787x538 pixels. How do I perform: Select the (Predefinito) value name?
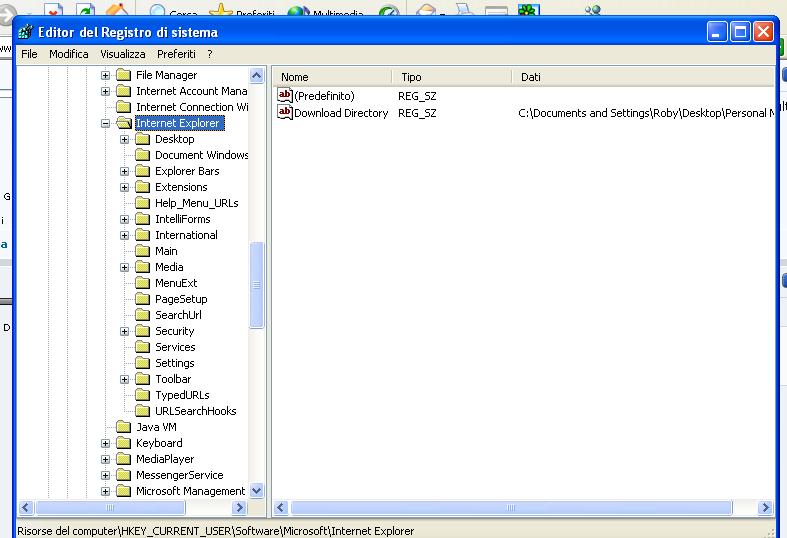[x=324, y=96]
